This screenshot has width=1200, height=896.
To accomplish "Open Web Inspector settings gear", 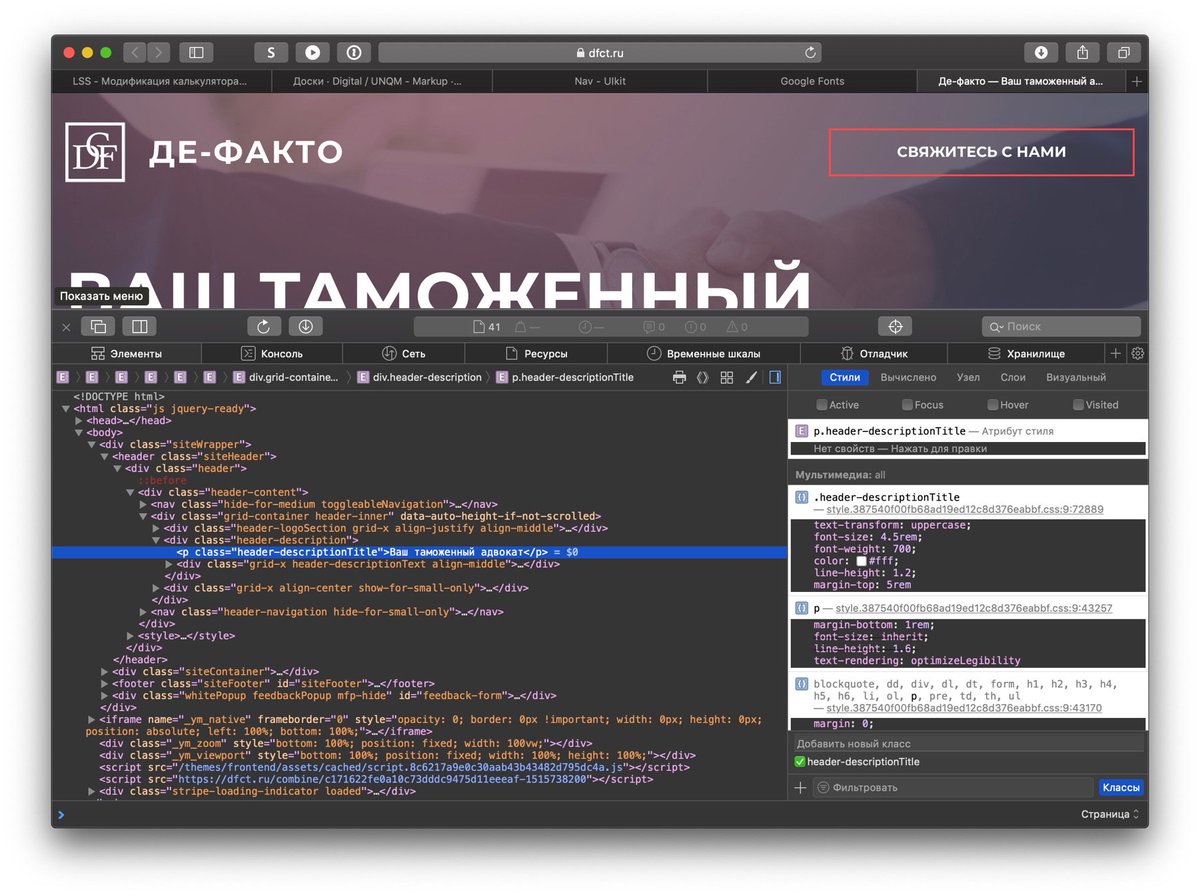I will 1137,353.
